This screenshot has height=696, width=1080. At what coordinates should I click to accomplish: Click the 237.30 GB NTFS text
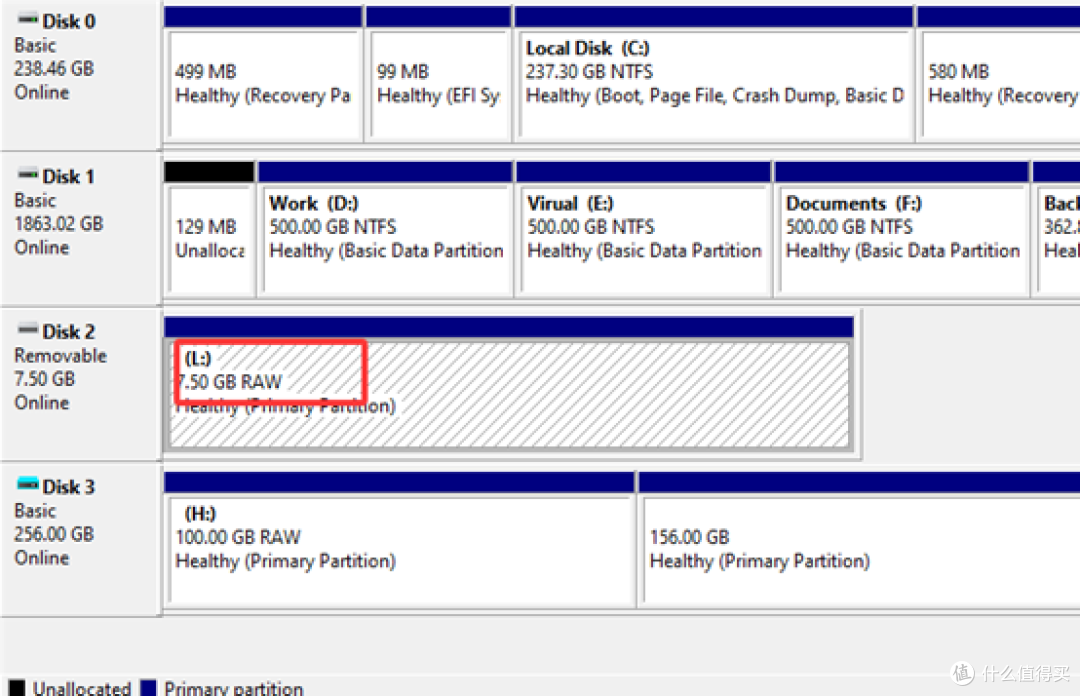590,72
